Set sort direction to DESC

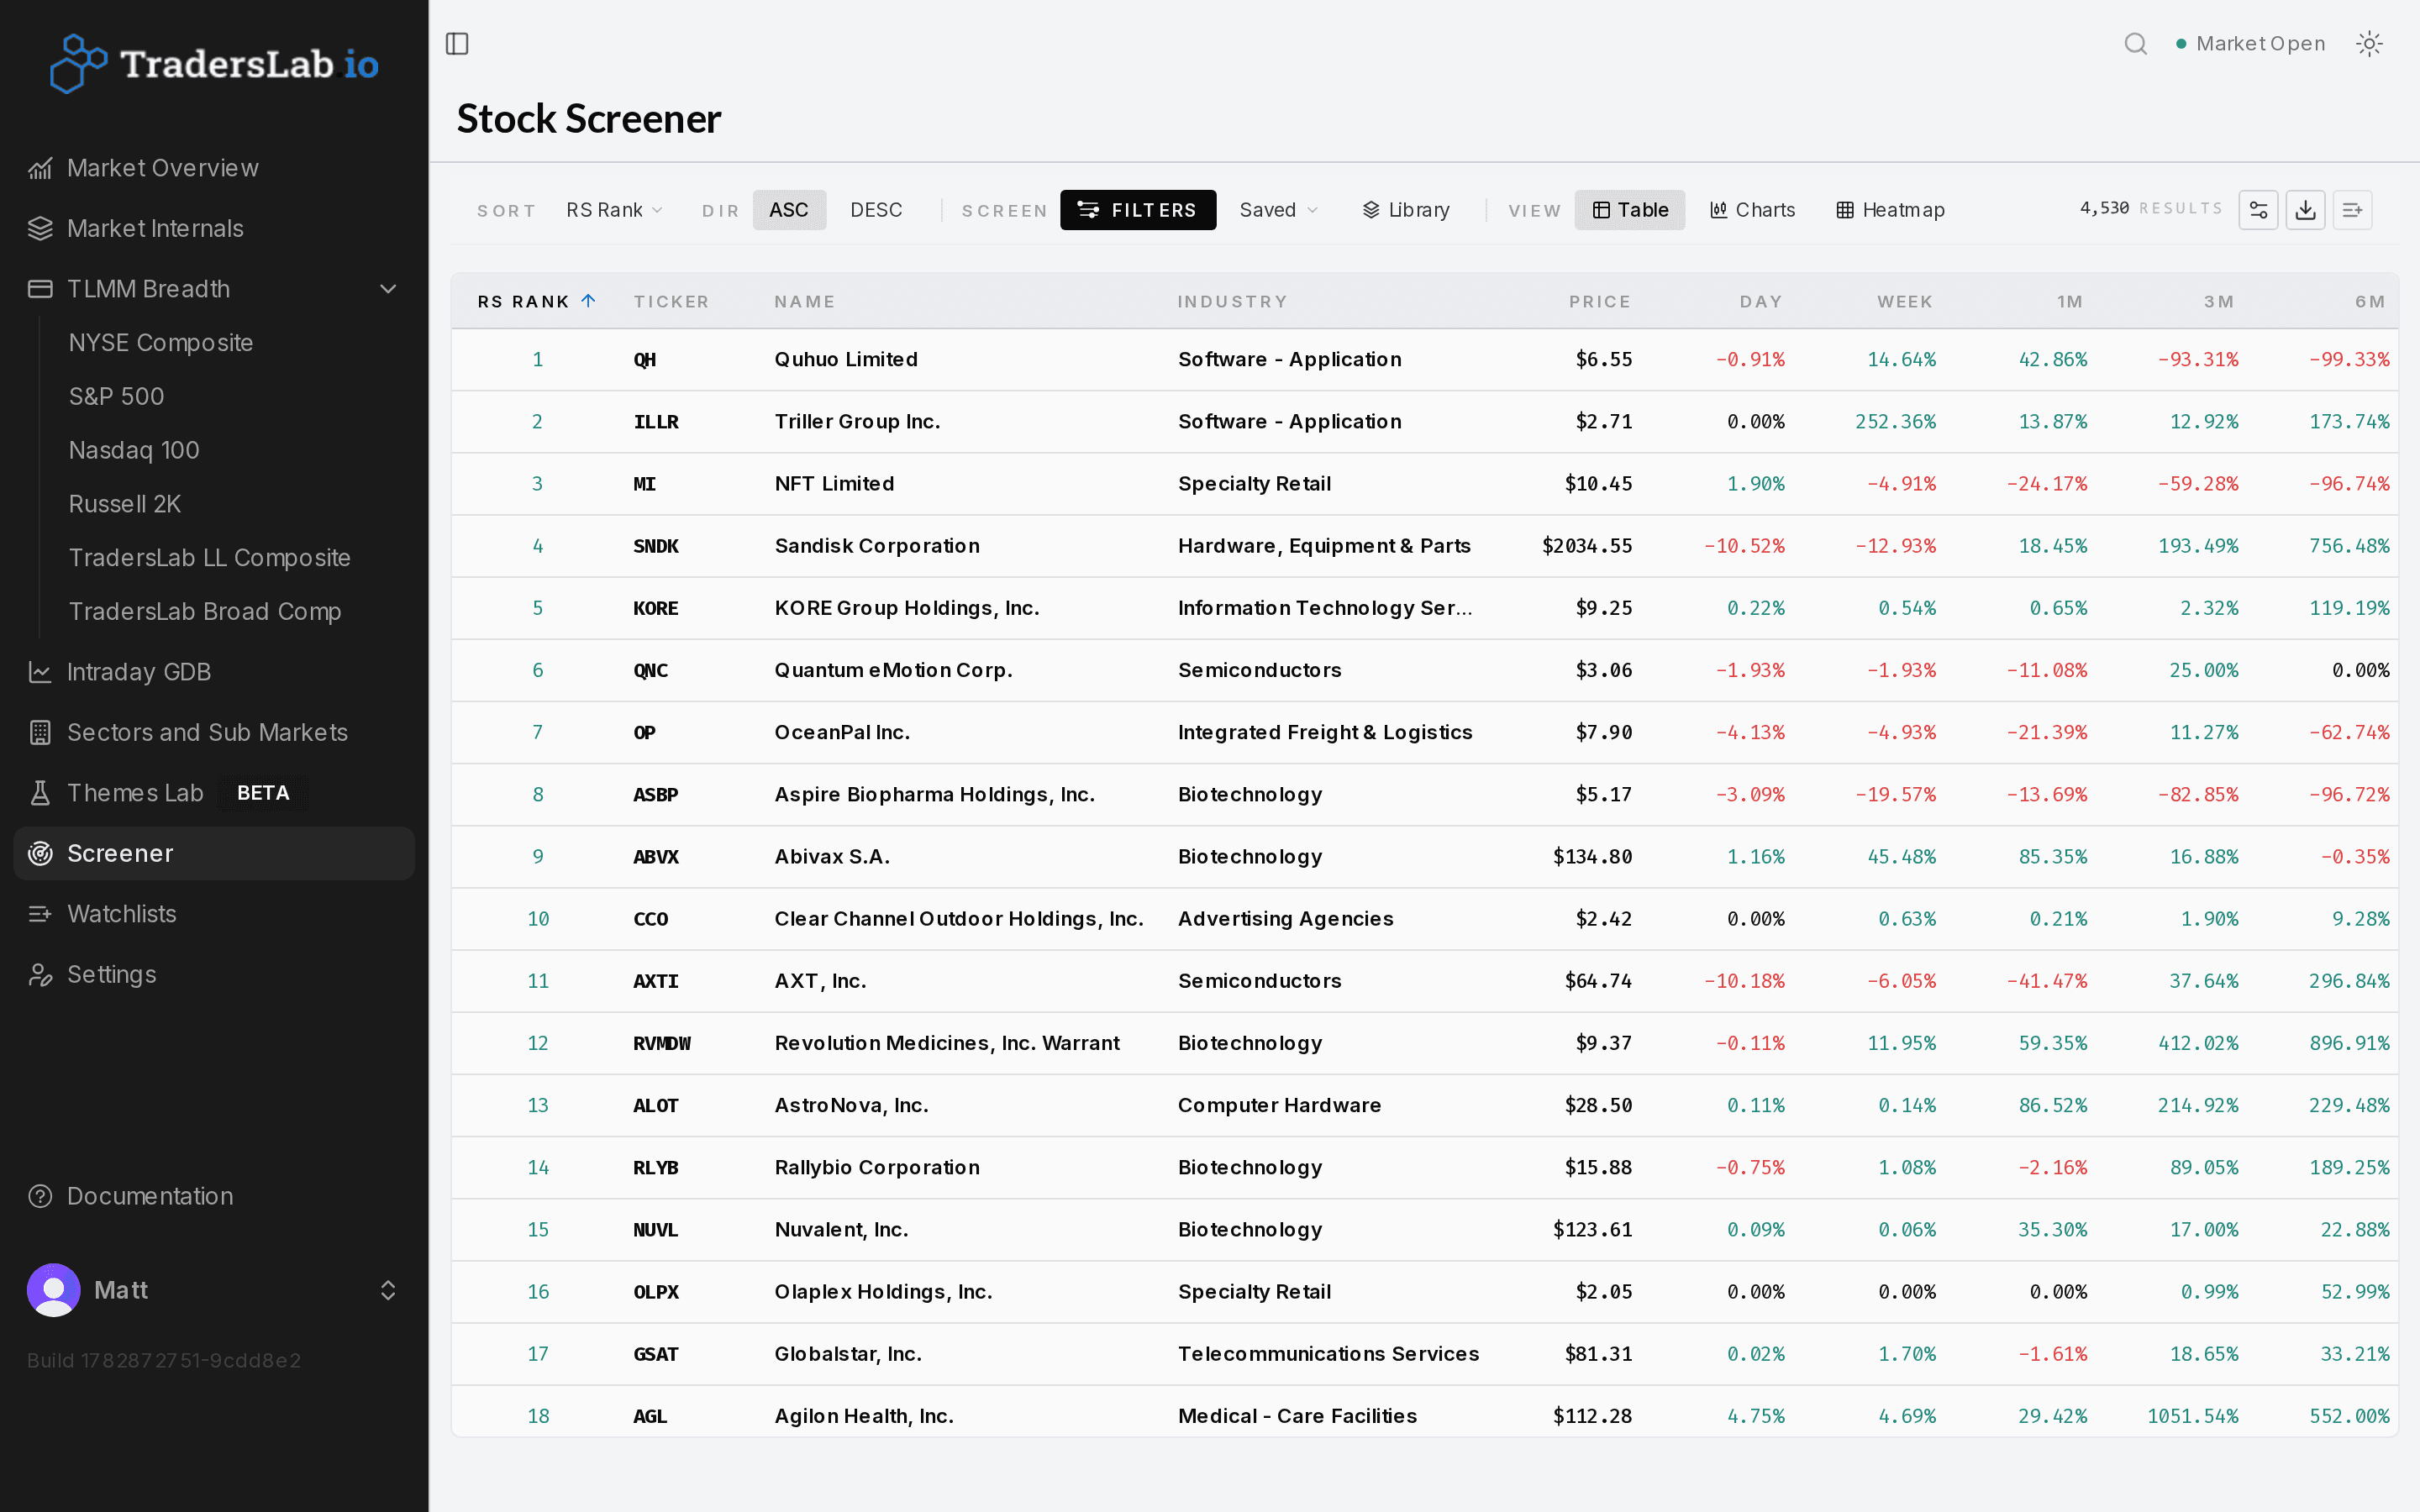click(x=876, y=210)
